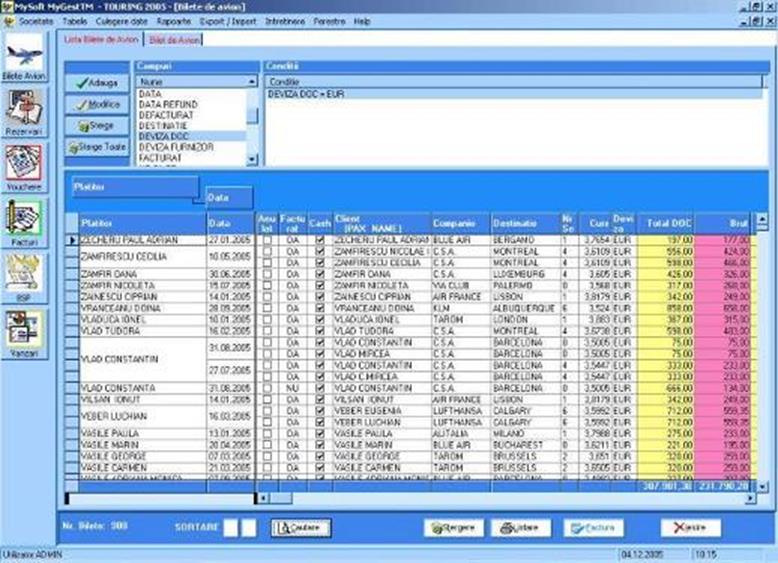Open the Rapoarte menu
Viewport: 778px width, 563px height.
click(174, 21)
